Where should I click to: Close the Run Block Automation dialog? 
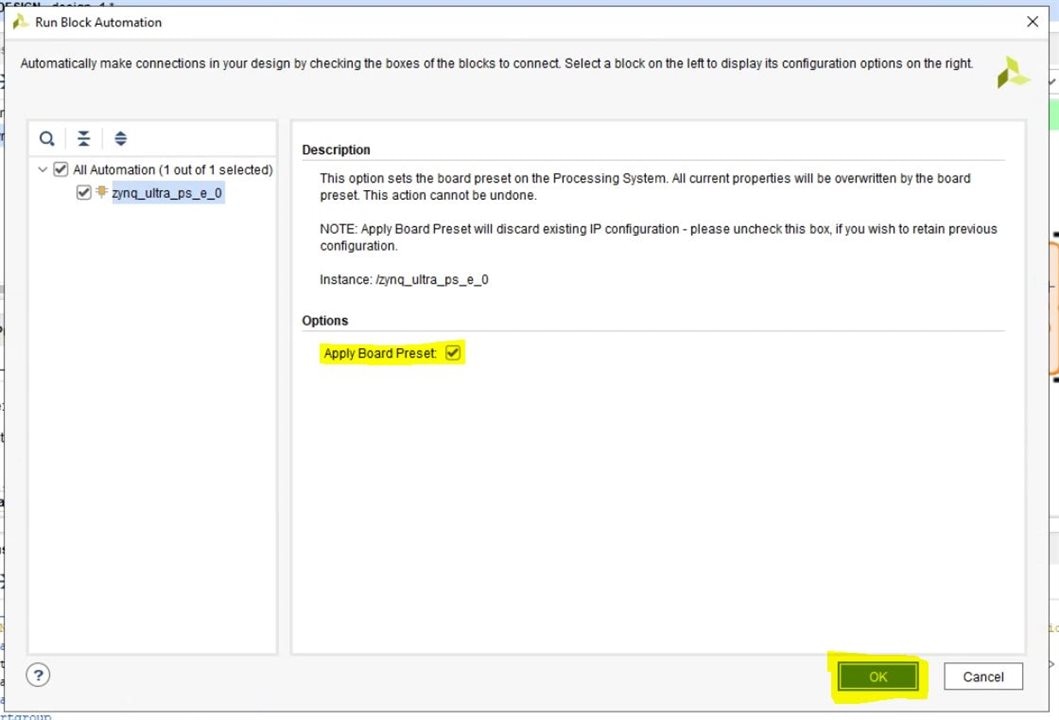coord(1032,22)
